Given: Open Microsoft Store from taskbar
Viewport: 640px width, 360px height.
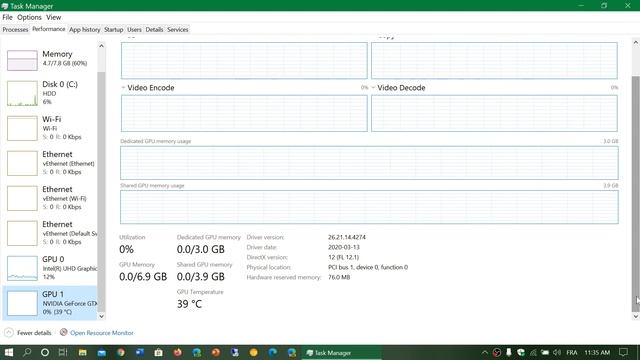Looking at the screenshot, I should (x=159, y=352).
